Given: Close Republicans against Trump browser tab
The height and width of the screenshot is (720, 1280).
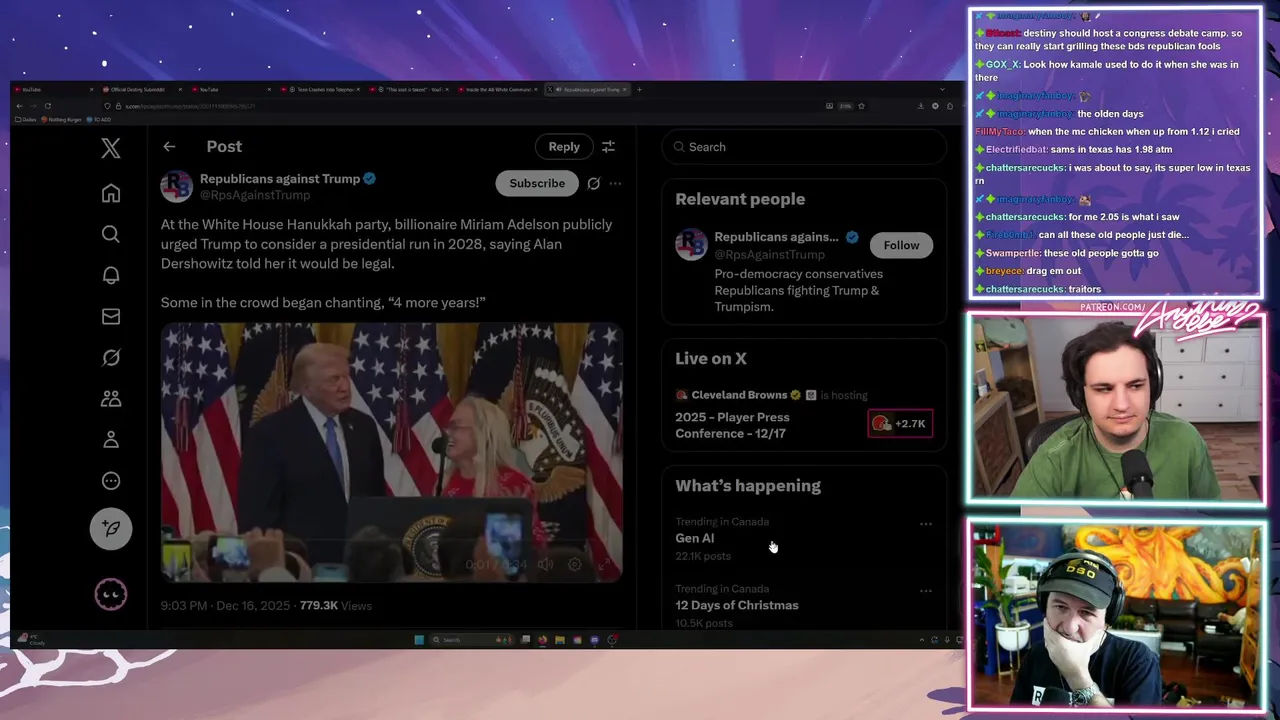Looking at the screenshot, I should point(625,90).
